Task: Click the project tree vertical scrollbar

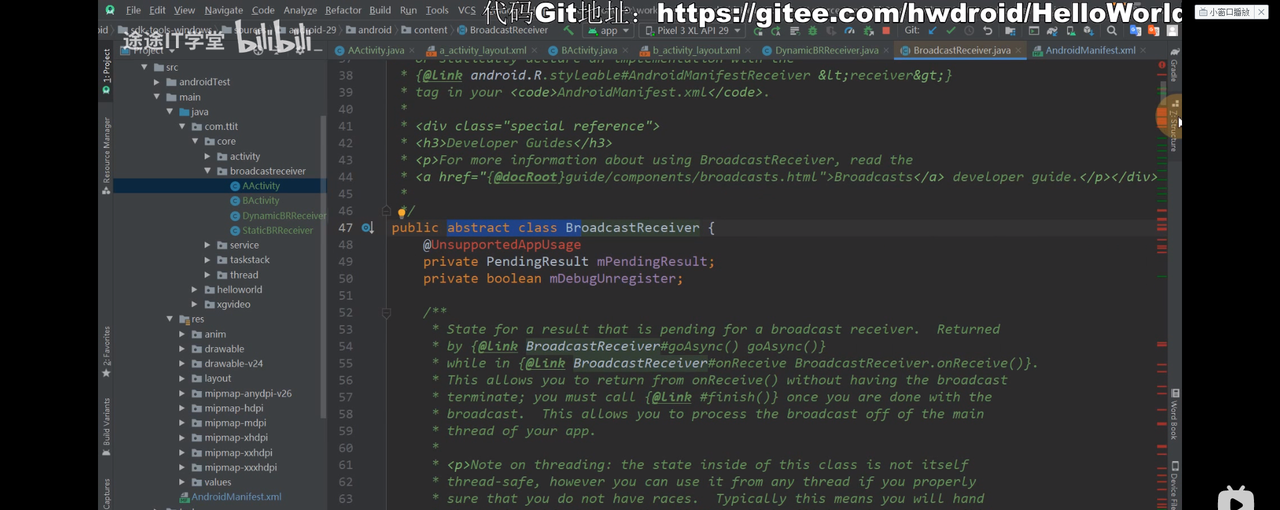Action: pos(323,265)
